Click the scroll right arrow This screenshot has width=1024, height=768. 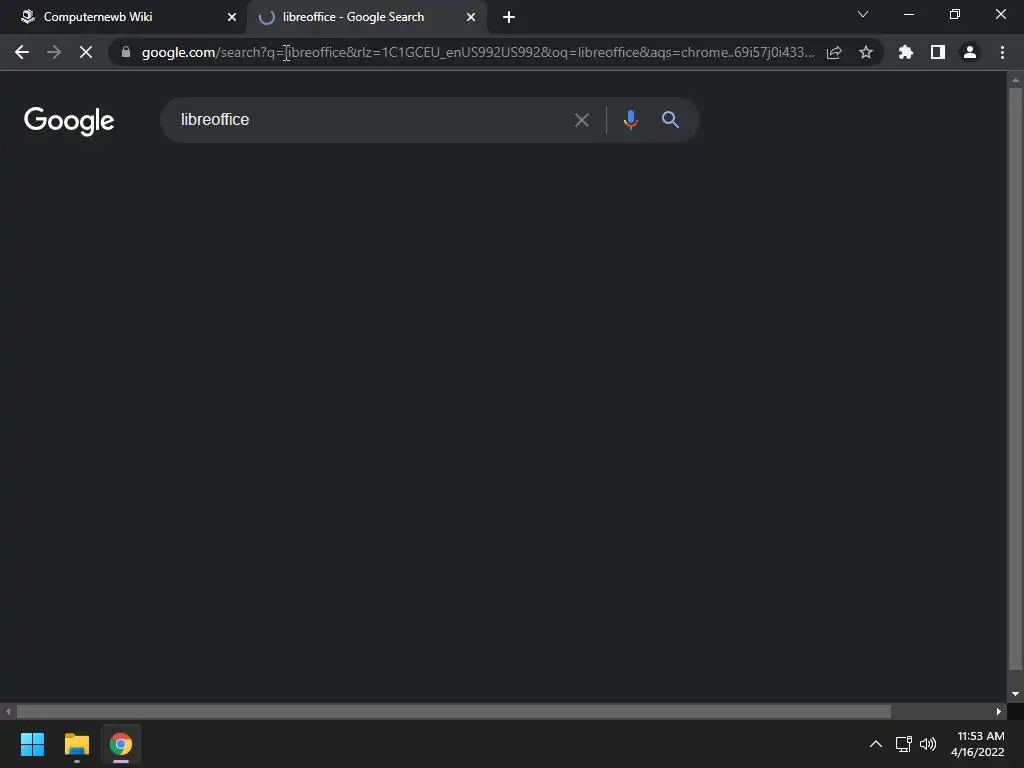(999, 711)
